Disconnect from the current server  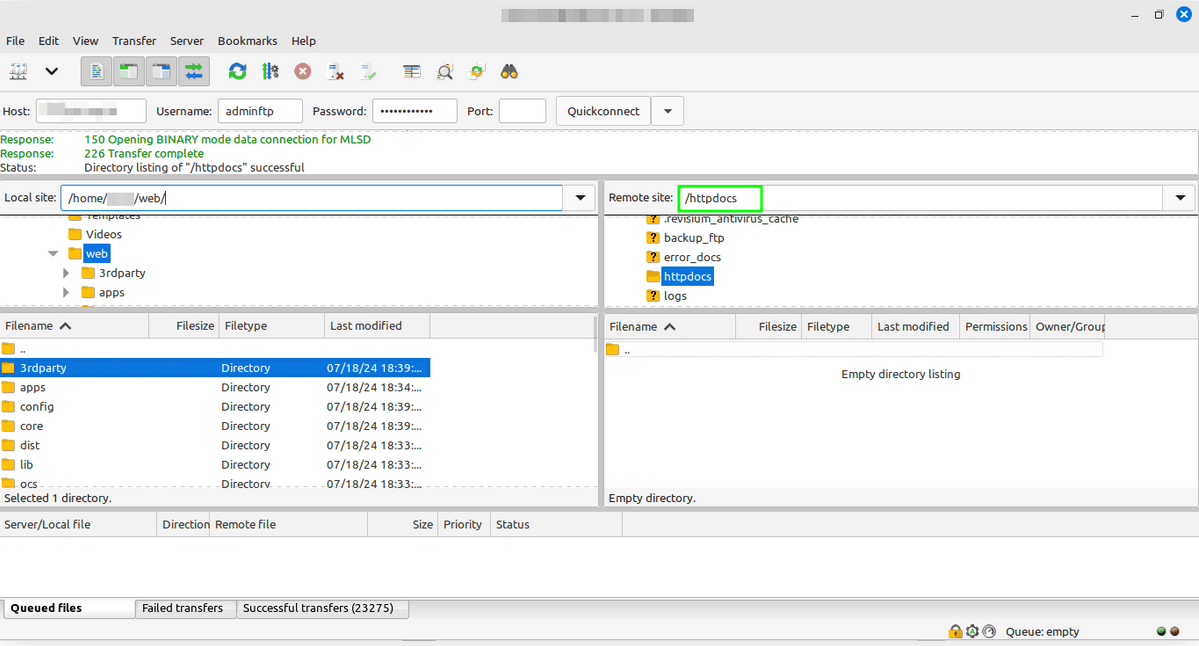(336, 72)
